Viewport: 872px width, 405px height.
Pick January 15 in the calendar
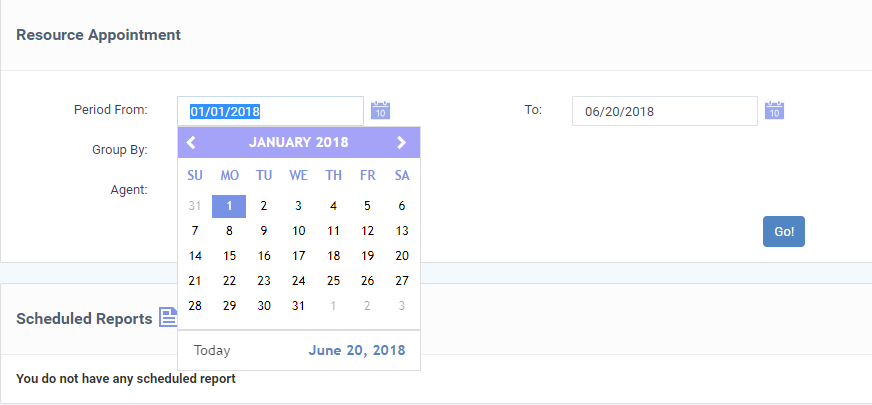[x=229, y=256]
